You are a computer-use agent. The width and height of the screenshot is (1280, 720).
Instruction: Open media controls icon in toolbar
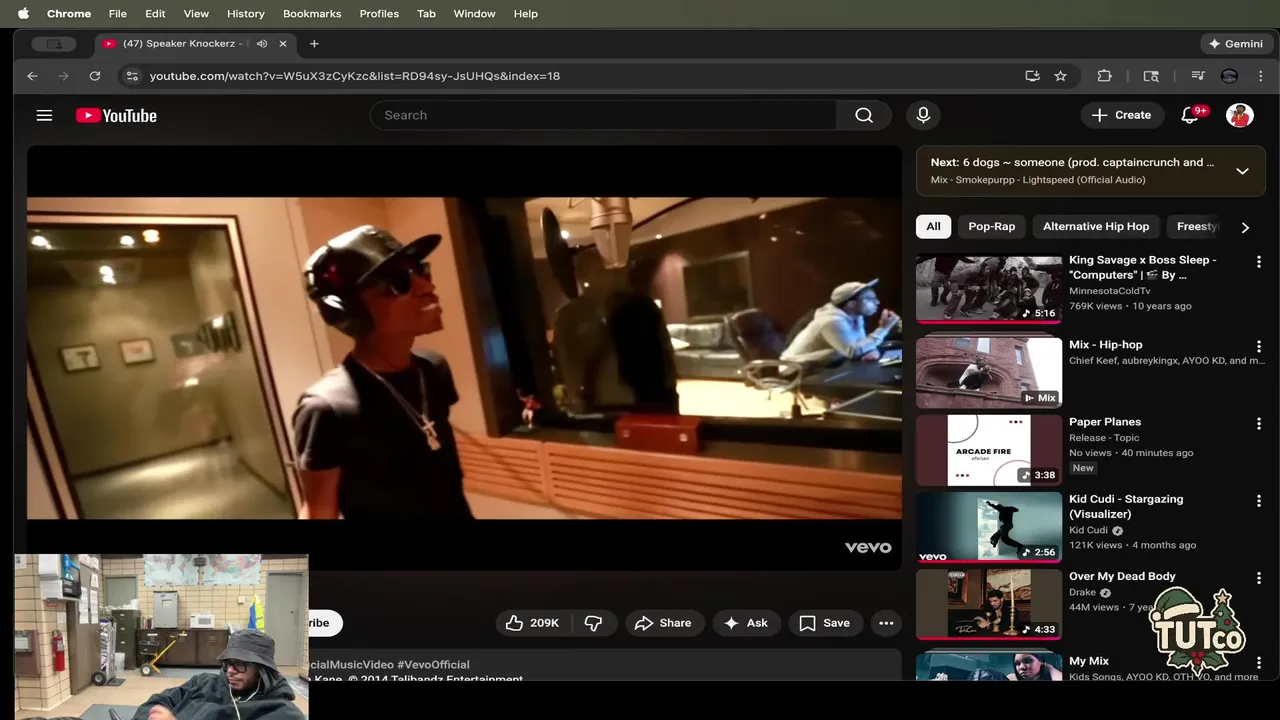(x=1198, y=76)
